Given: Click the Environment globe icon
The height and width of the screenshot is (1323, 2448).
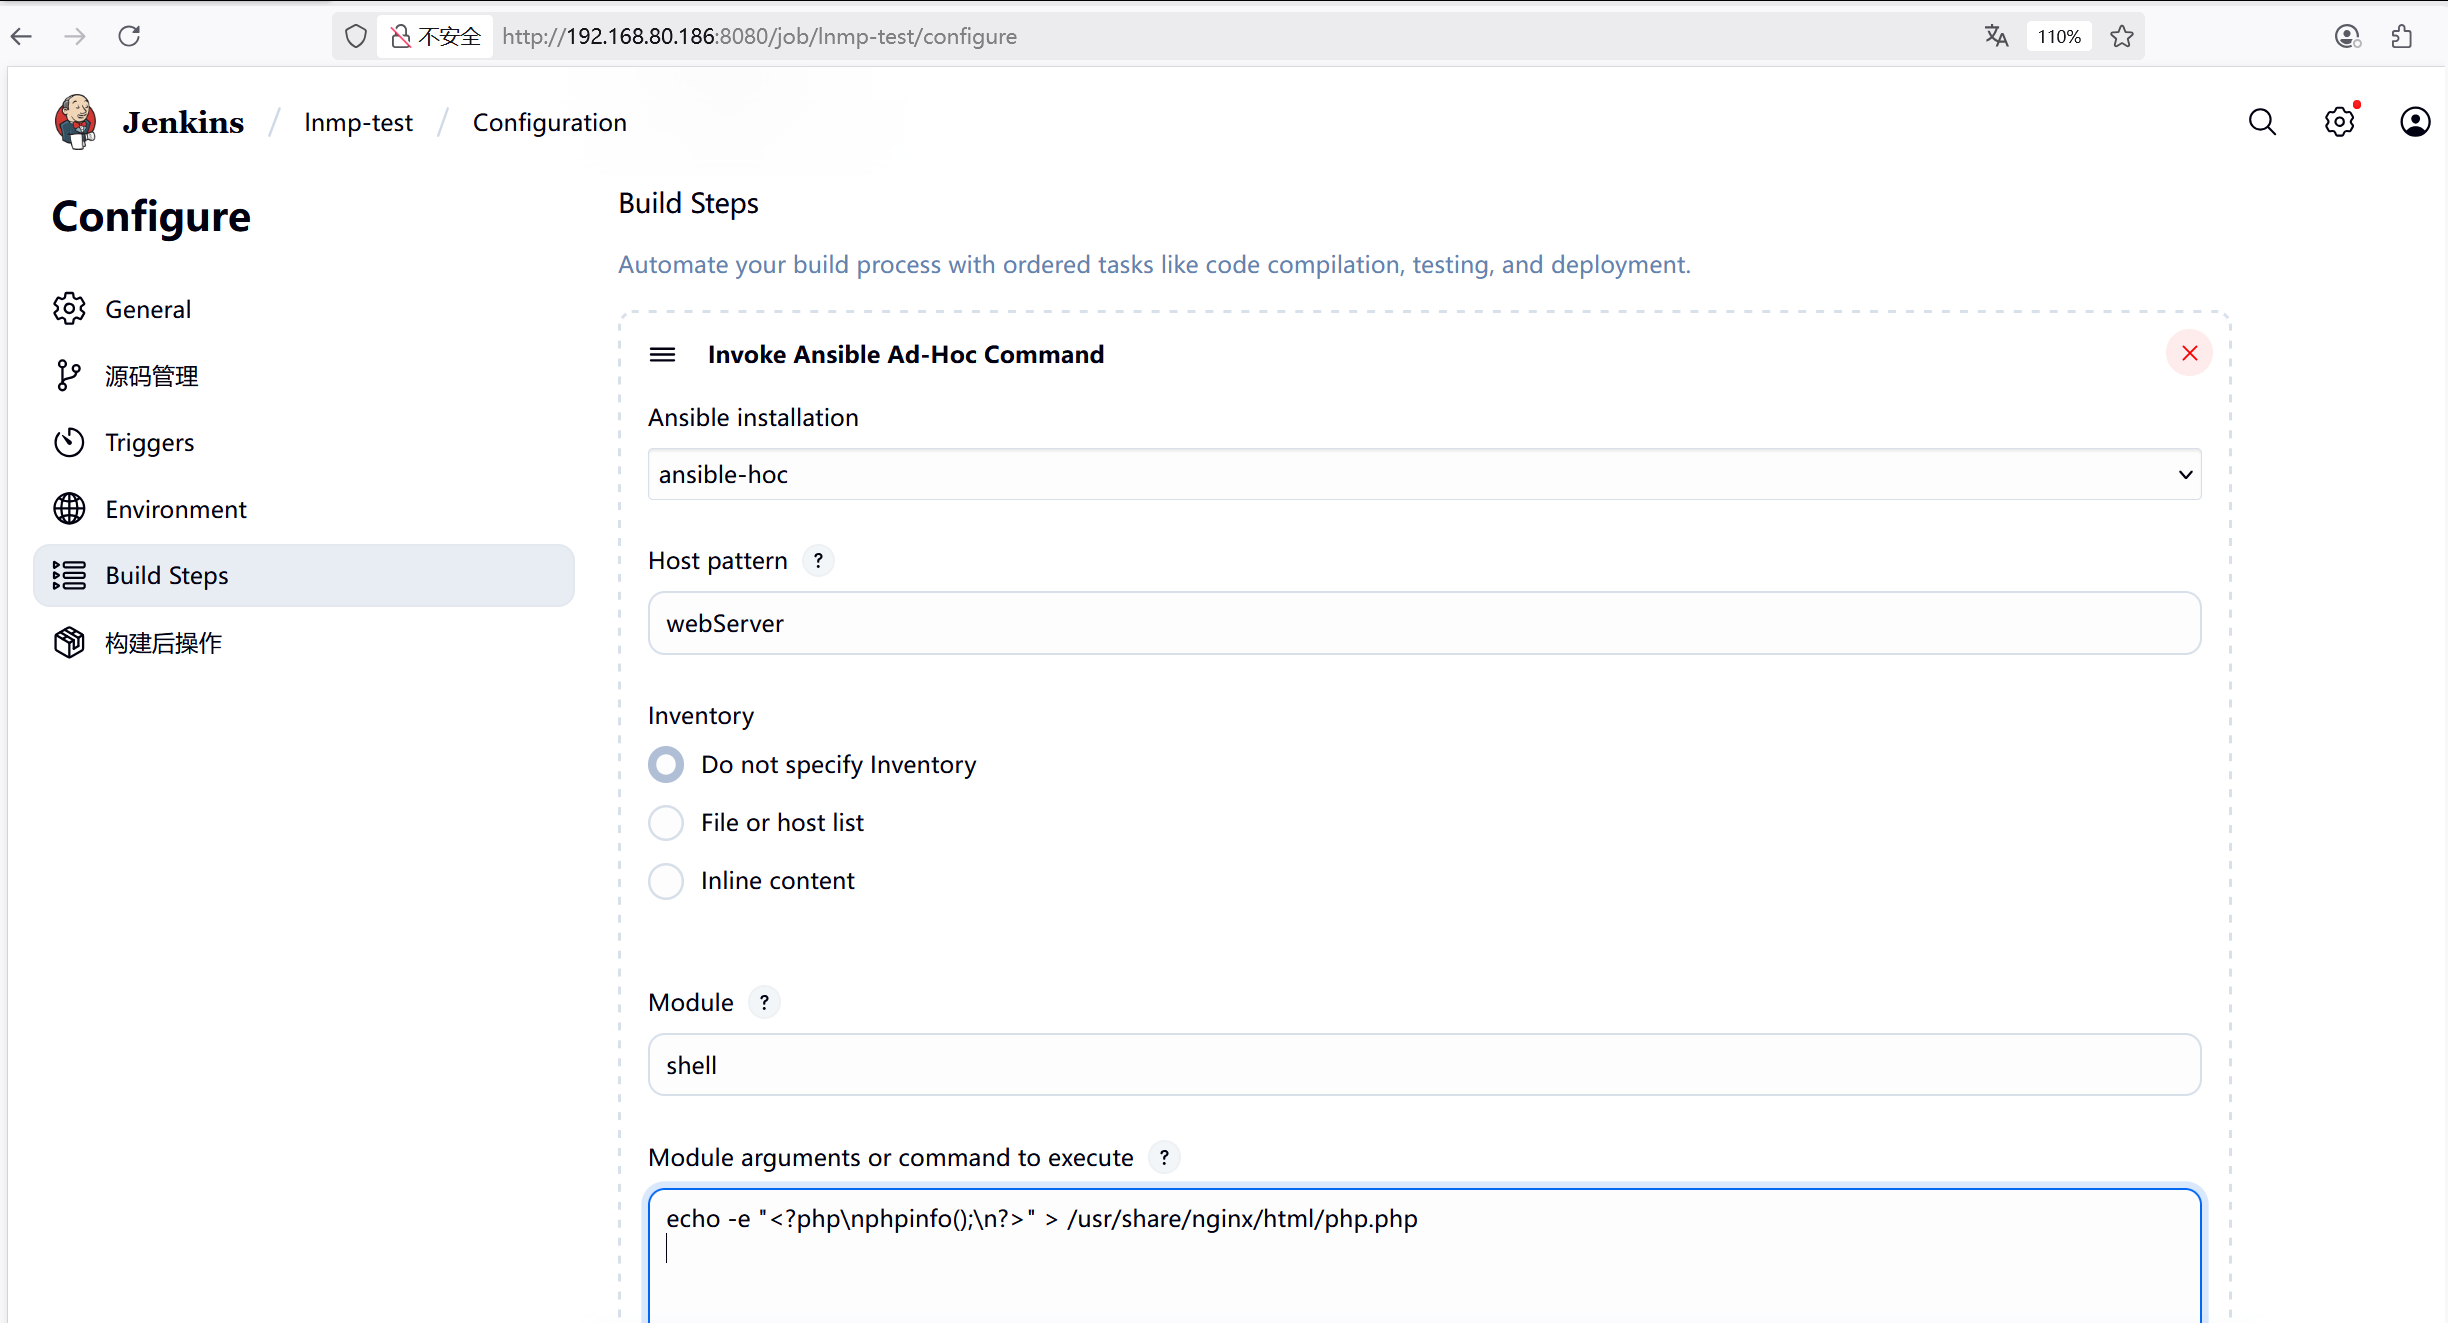Looking at the screenshot, I should point(69,509).
